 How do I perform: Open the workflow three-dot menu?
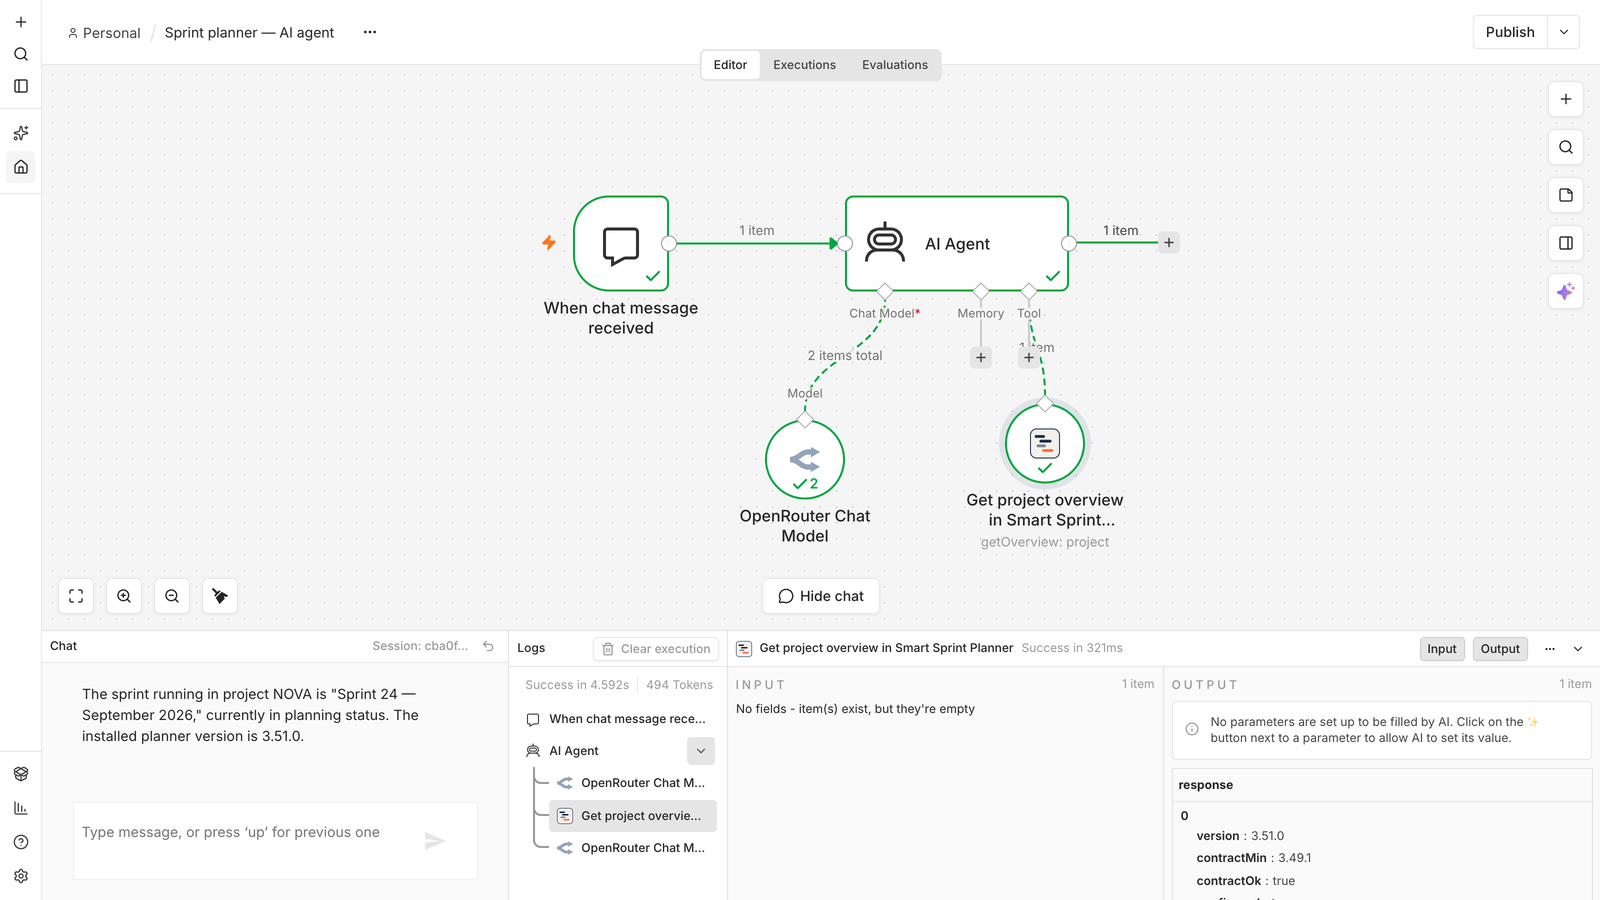370,32
